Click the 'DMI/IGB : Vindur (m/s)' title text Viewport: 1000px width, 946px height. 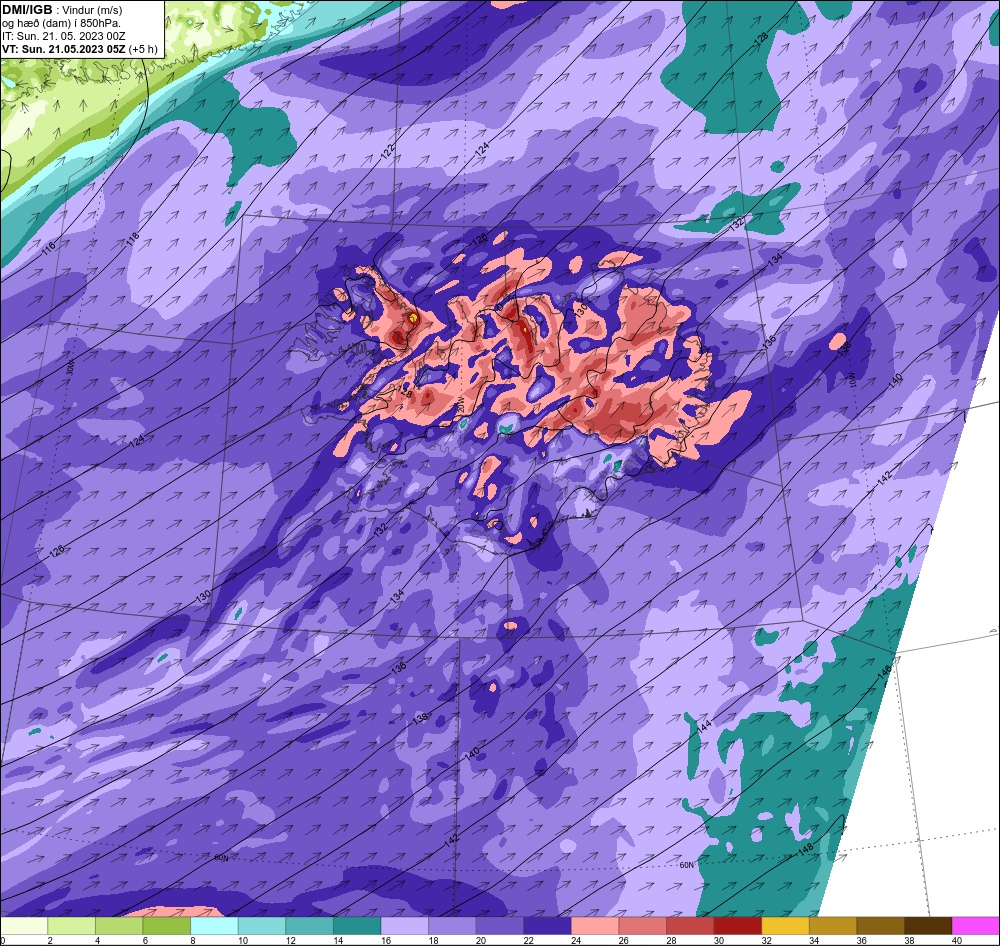[x=62, y=10]
